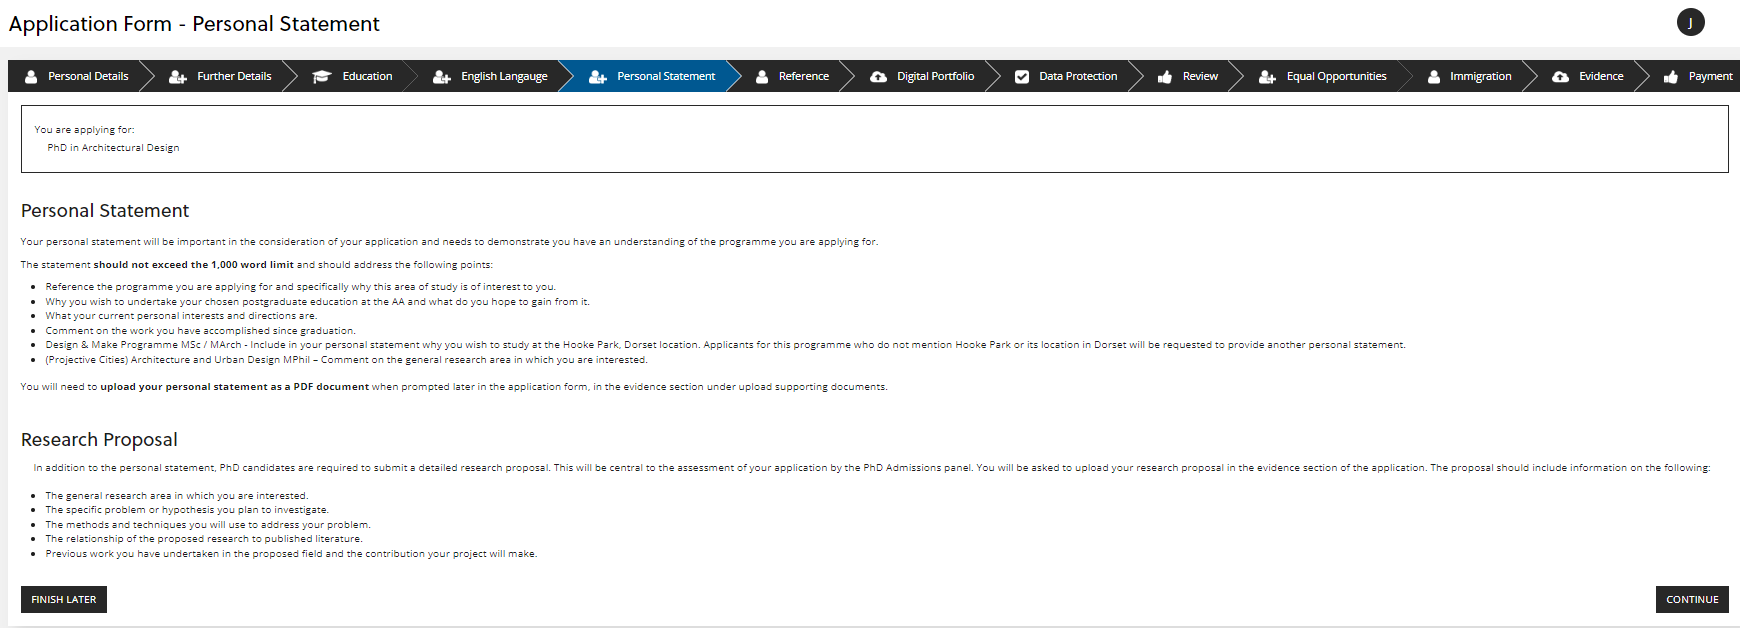
Task: Open the user avatar 'J' menu
Action: coord(1690,23)
